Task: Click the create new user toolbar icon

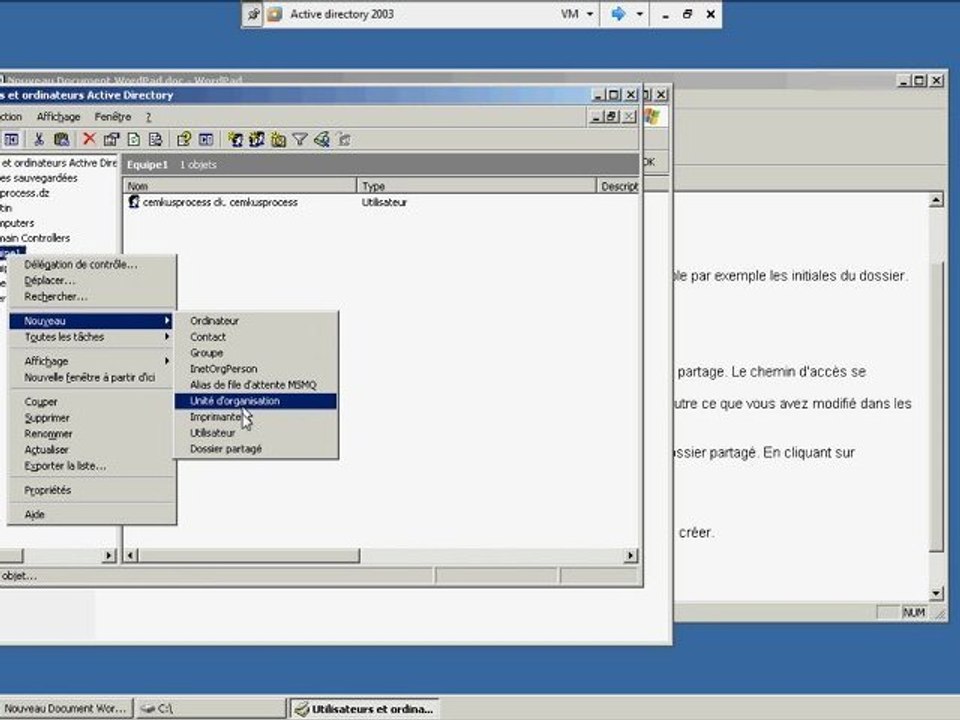Action: [235, 140]
